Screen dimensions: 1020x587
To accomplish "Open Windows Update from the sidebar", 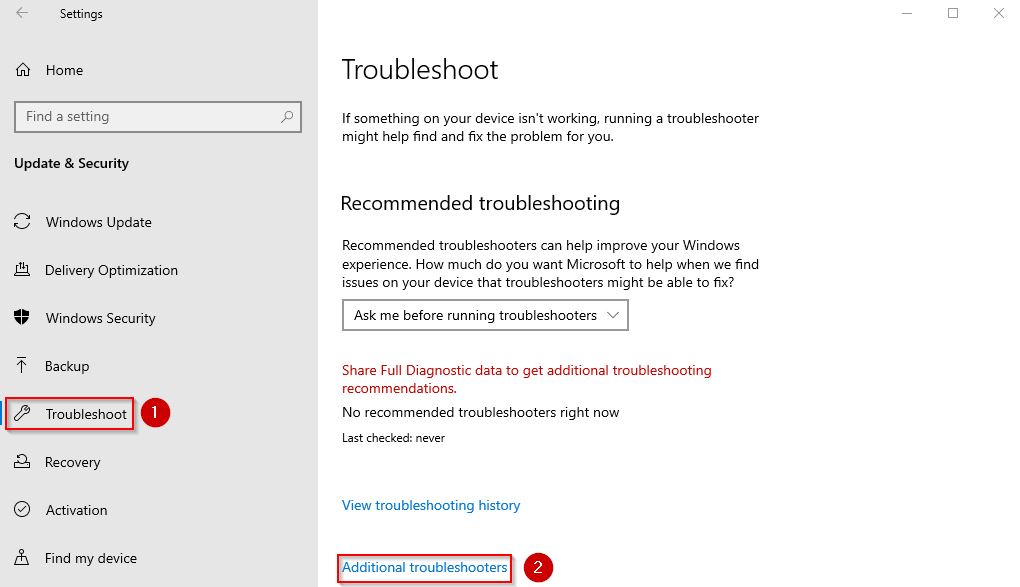I will 98,222.
